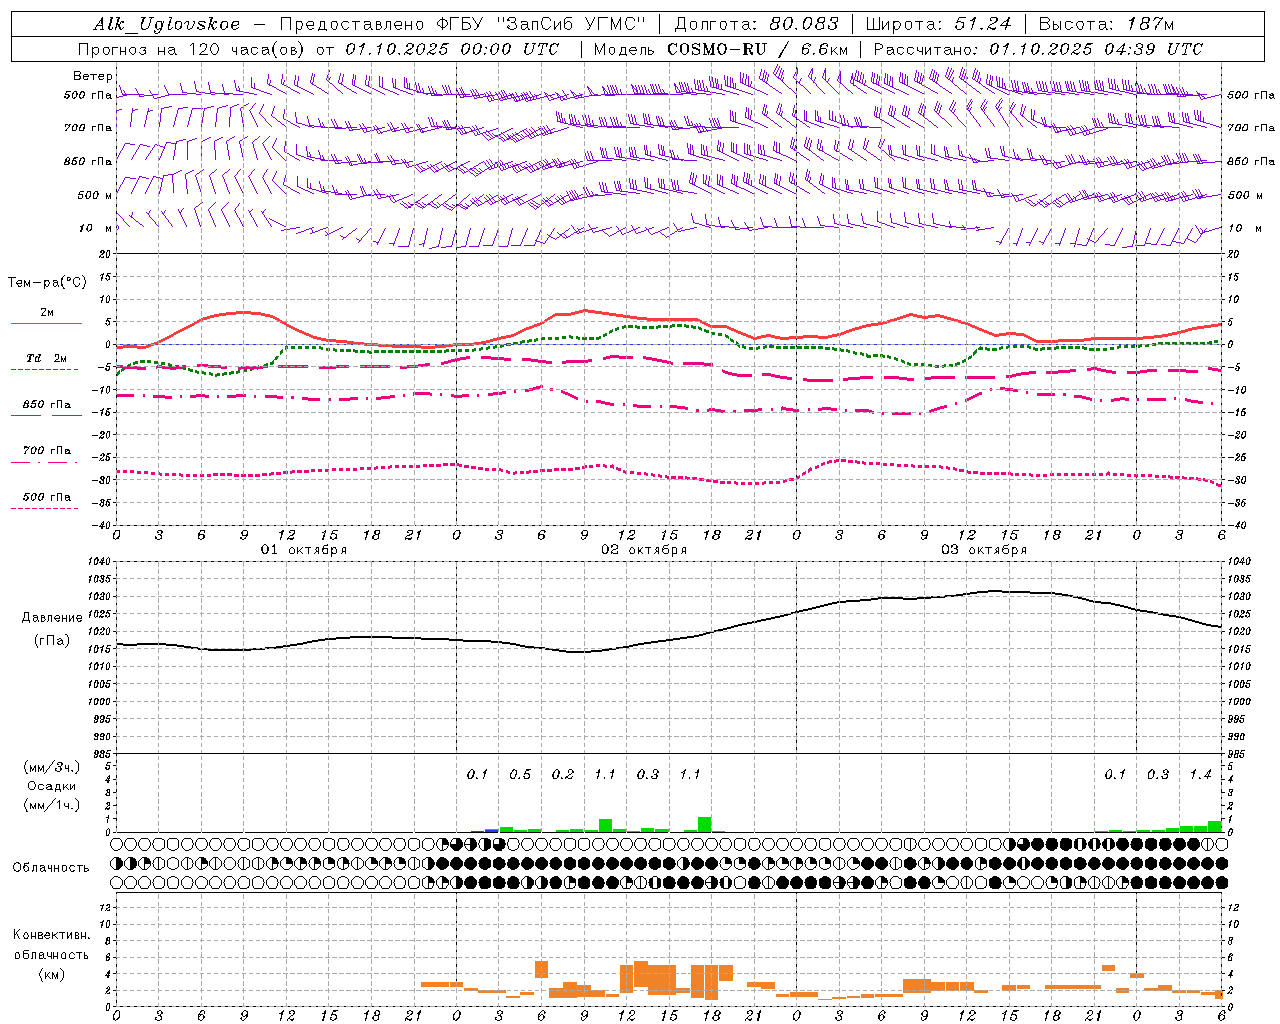Select the "(мм/3ч.)" precipitation unit label

coord(52,768)
